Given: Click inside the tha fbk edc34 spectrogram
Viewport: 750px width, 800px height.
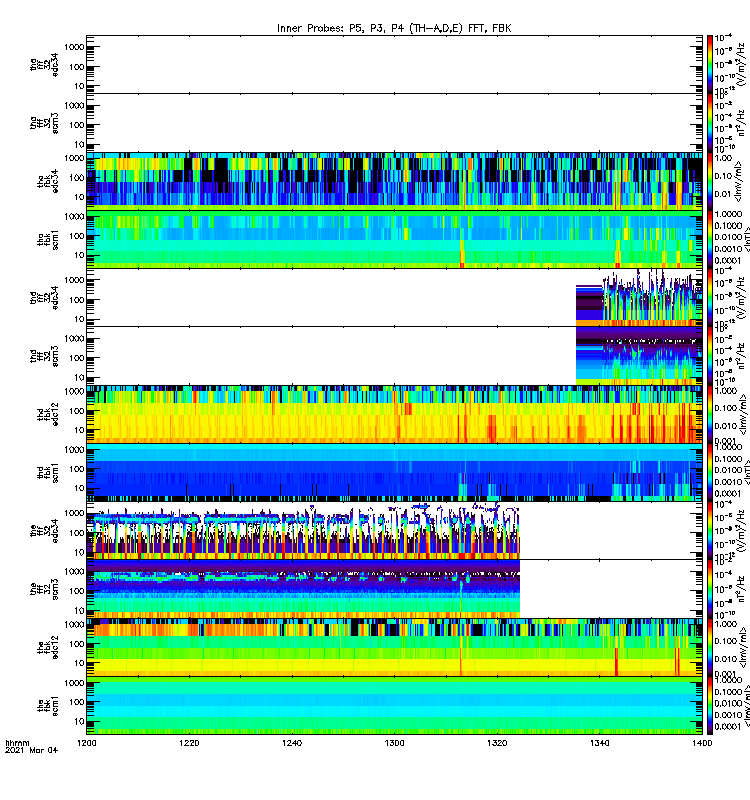Looking at the screenshot, I should (x=394, y=181).
